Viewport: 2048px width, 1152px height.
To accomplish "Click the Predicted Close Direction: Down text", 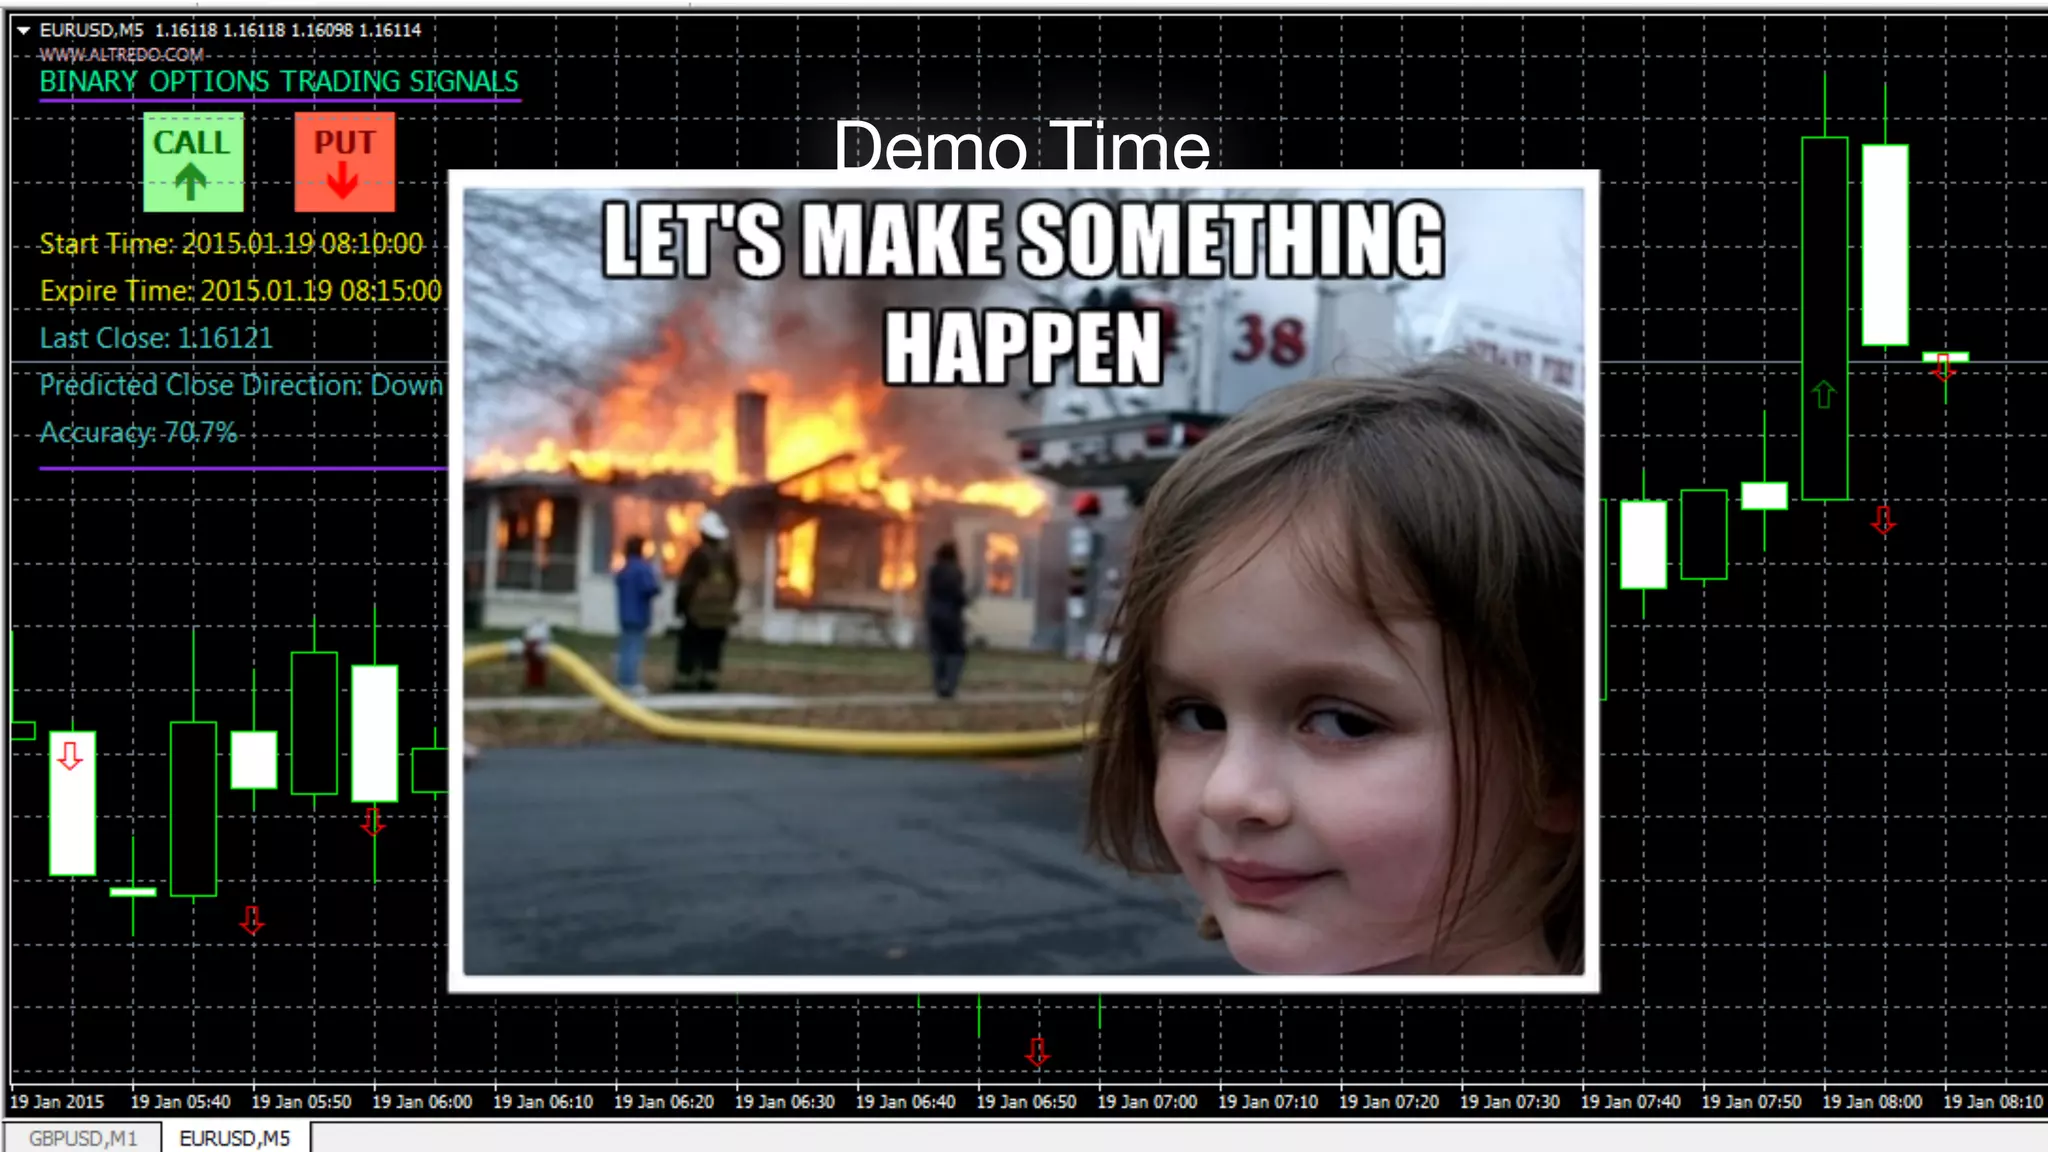I will point(240,385).
